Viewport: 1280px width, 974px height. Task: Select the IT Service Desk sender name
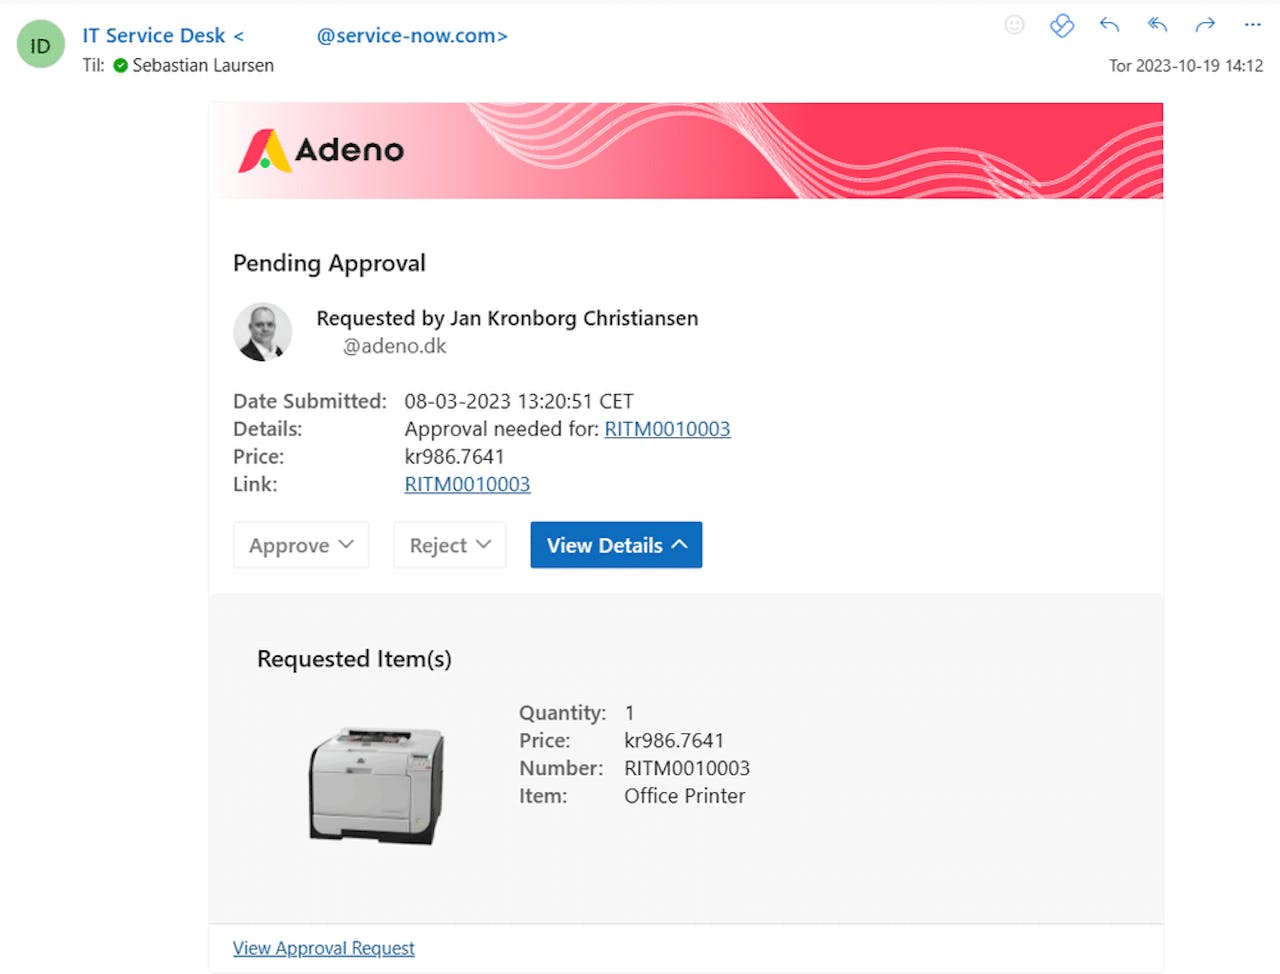pos(155,35)
